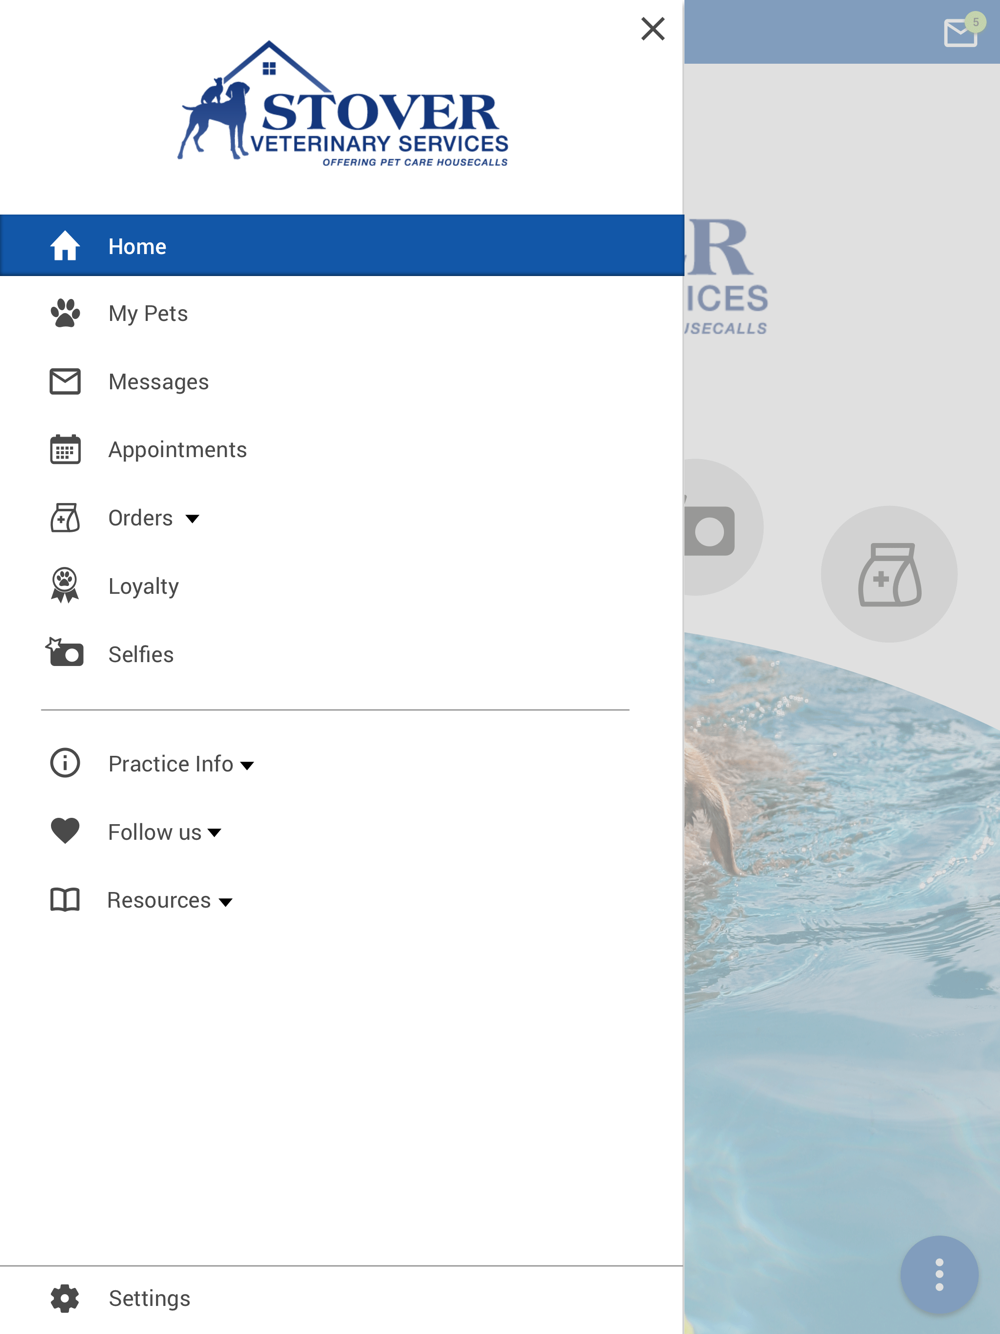Open Appointments menu item

(x=177, y=450)
